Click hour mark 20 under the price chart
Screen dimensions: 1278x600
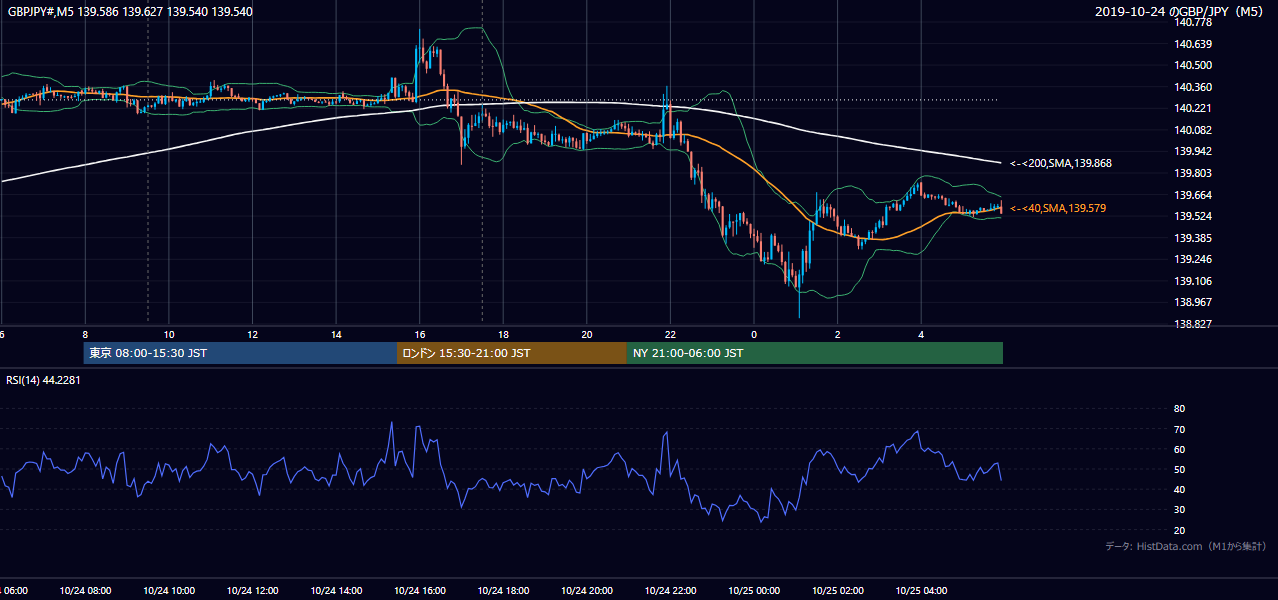pyautogui.click(x=587, y=335)
